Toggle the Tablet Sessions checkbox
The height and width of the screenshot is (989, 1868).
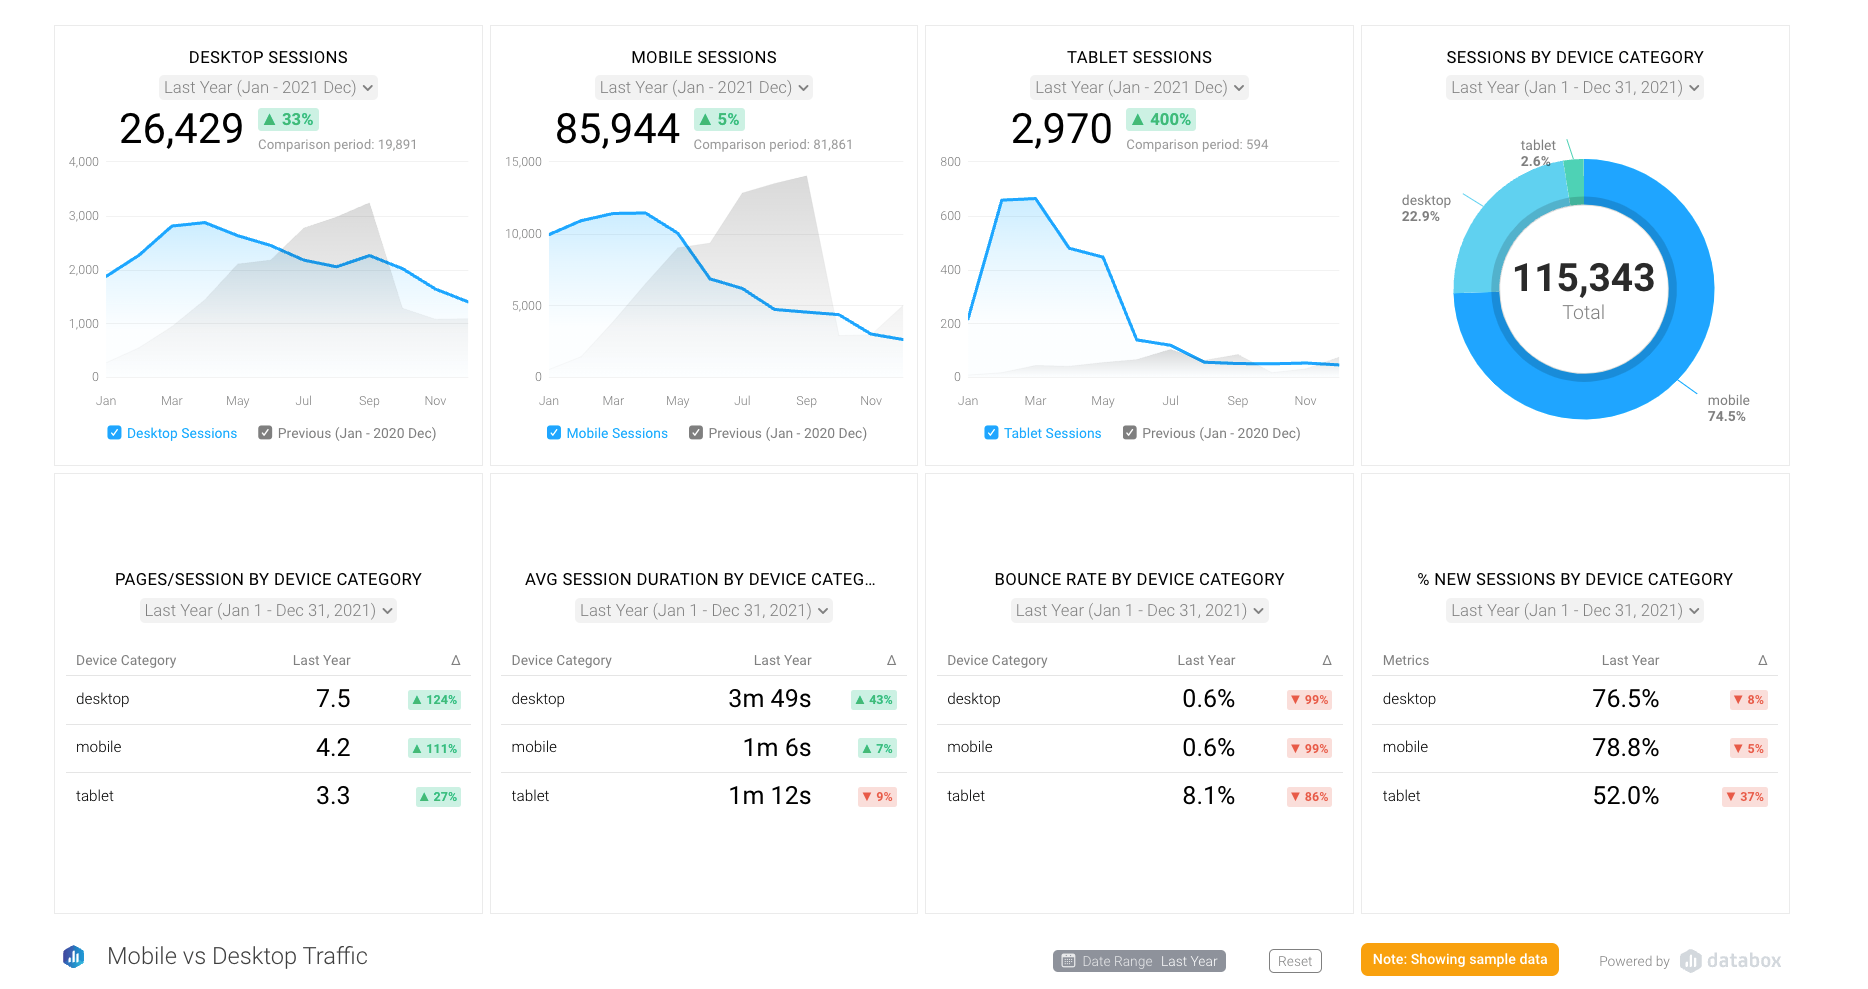[x=991, y=433]
